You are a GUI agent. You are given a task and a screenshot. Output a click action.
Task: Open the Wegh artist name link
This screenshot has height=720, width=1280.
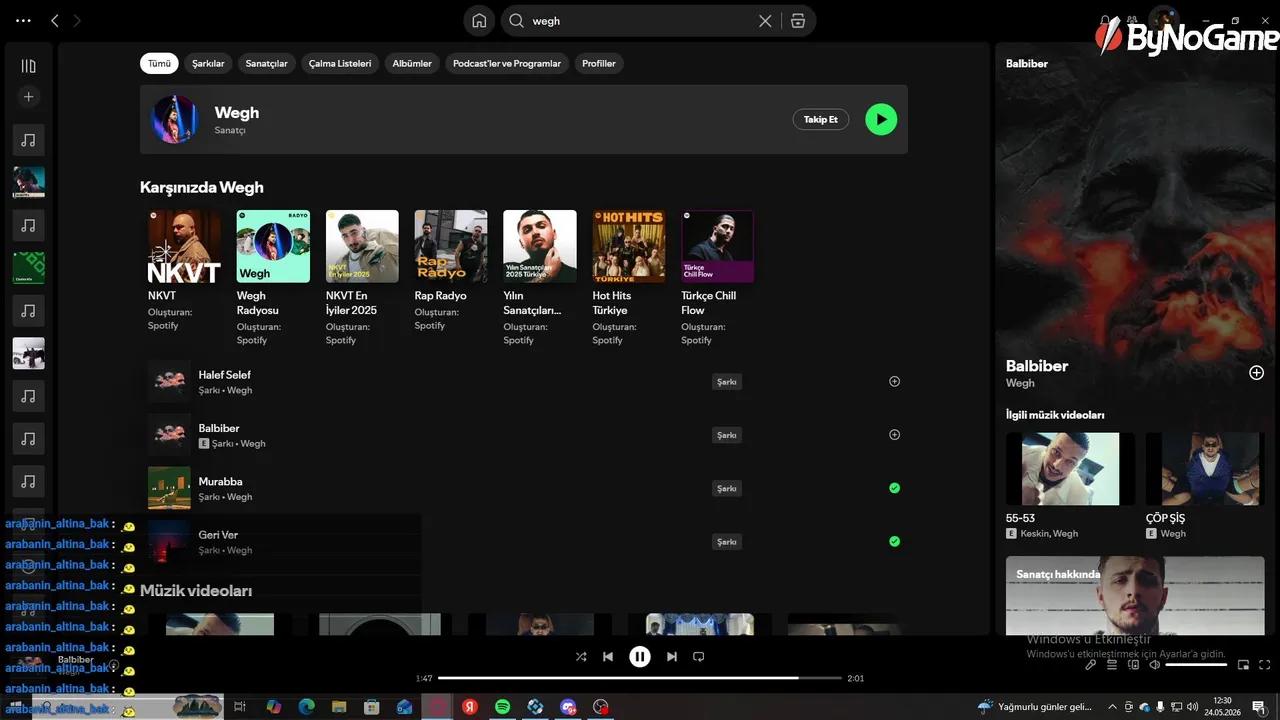(x=237, y=112)
